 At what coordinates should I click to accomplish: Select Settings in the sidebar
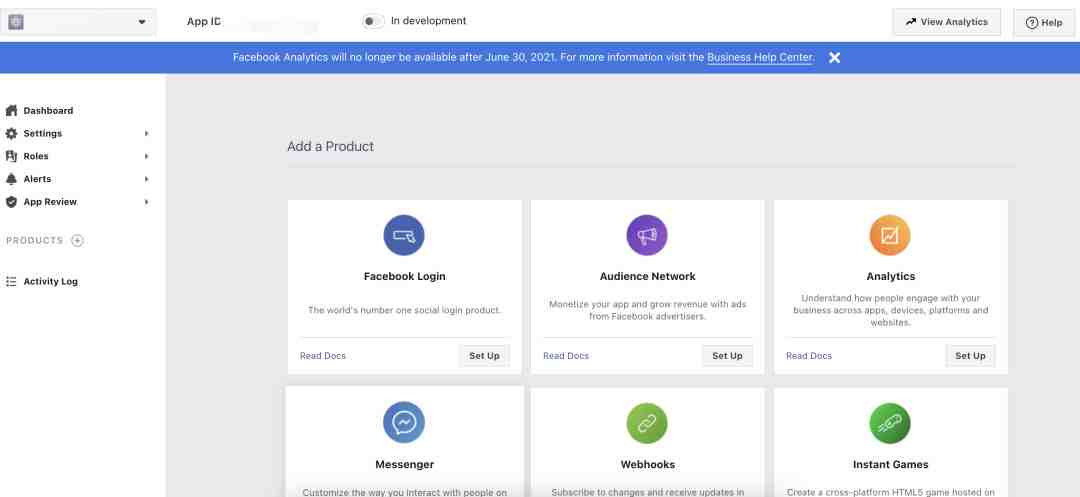pyautogui.click(x=43, y=134)
